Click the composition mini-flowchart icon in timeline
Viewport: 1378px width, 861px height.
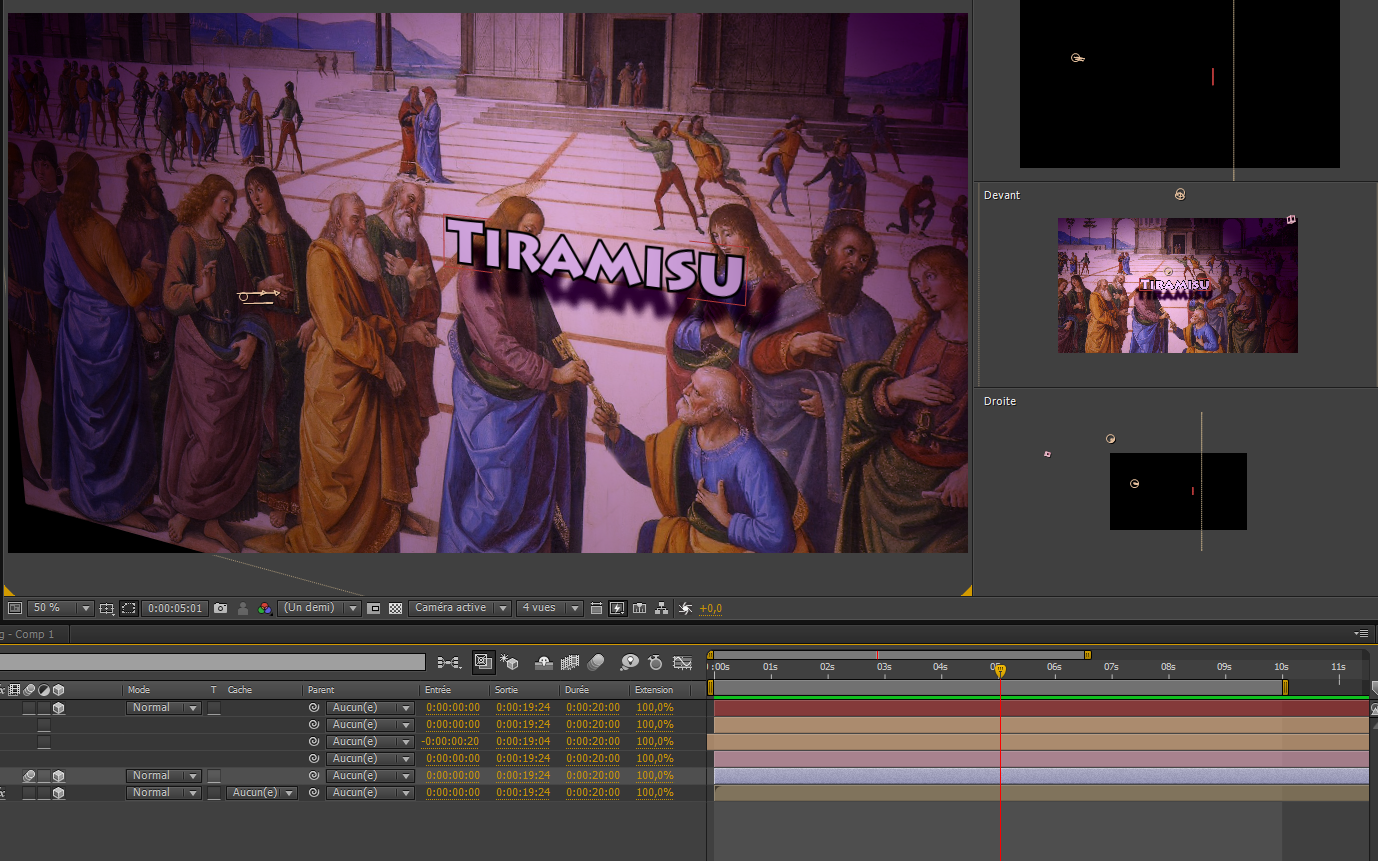click(x=449, y=662)
